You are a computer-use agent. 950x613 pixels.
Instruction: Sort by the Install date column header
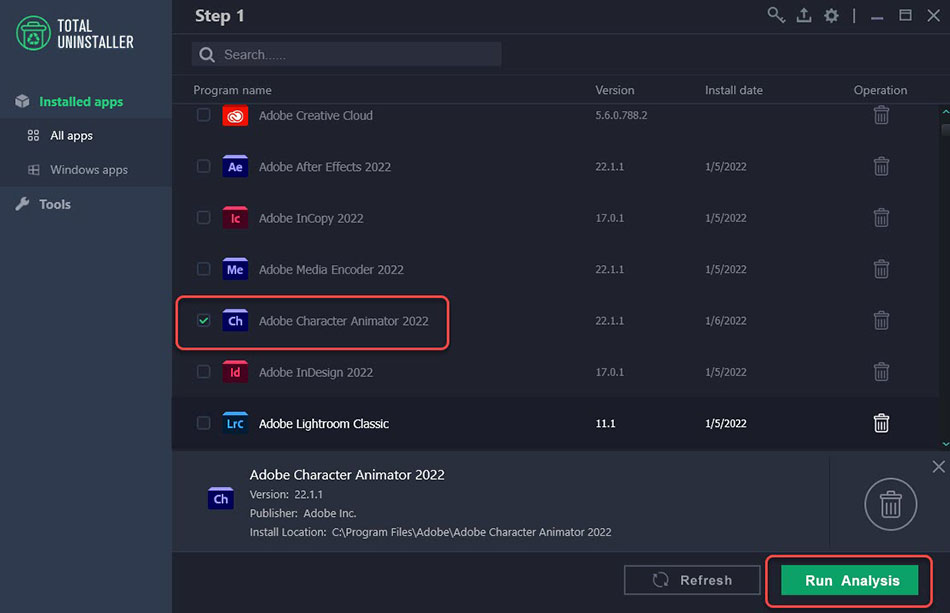pyautogui.click(x=734, y=90)
